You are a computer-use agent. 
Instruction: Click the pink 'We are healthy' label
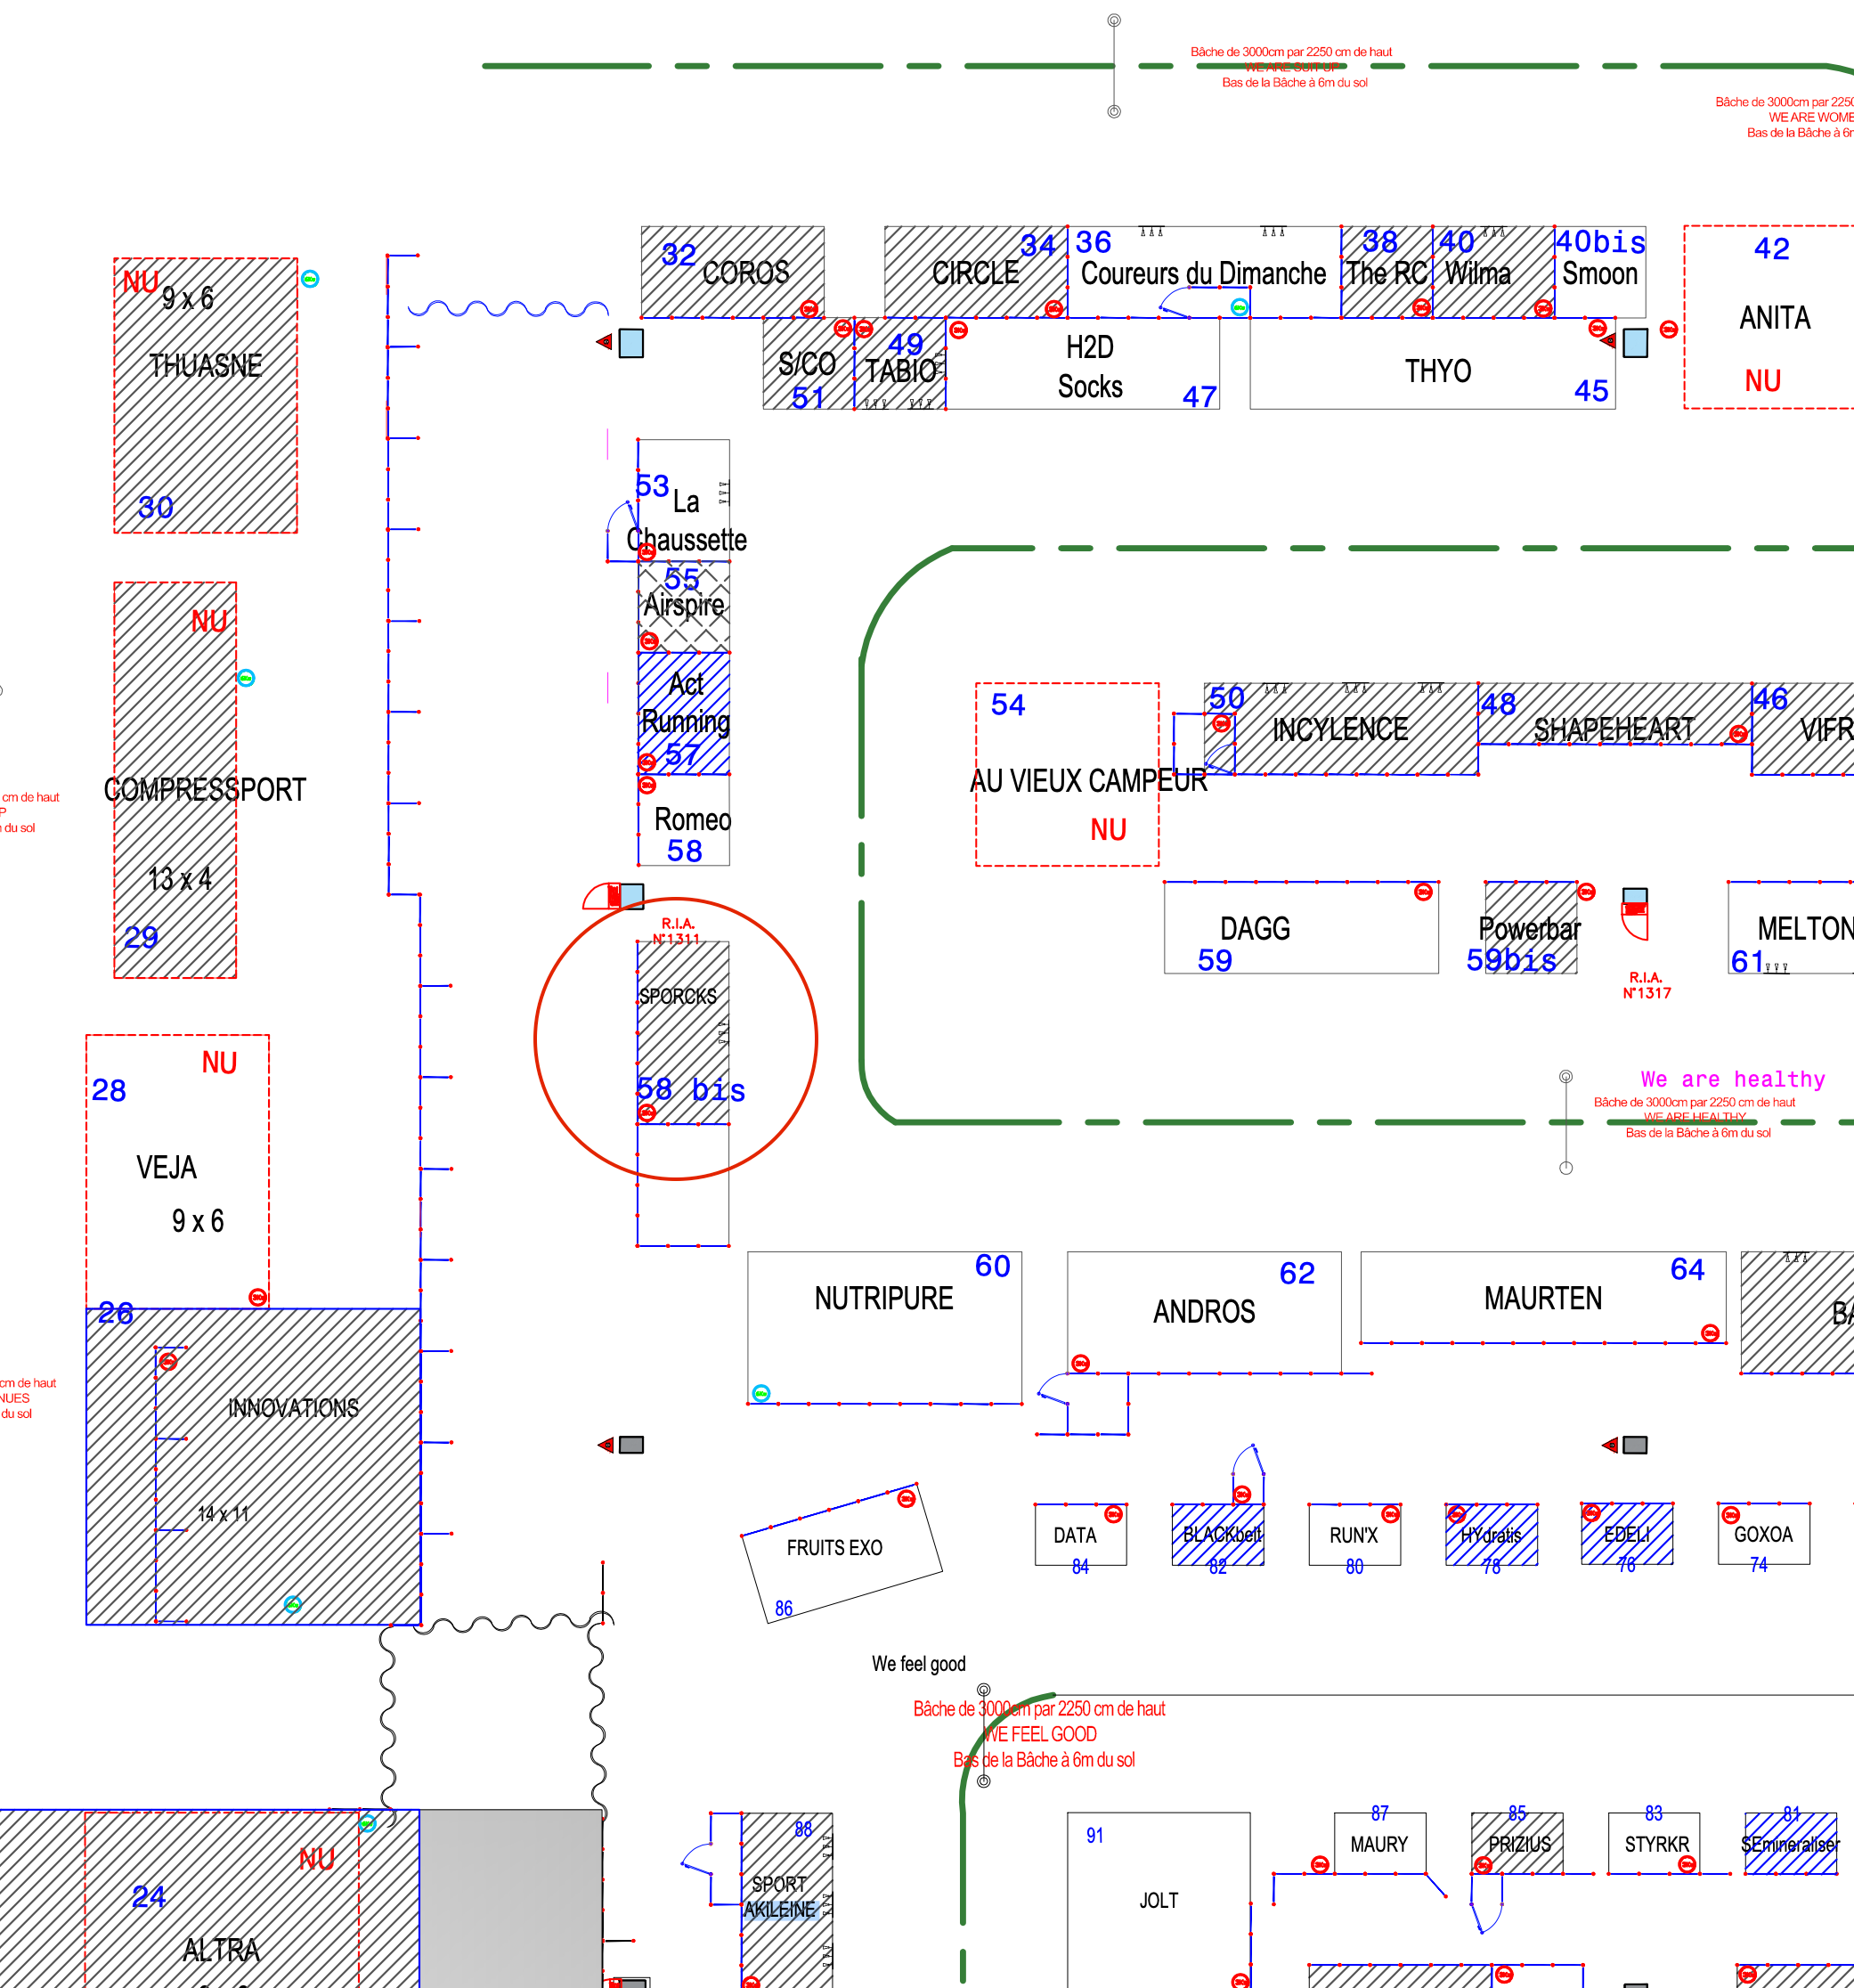(1732, 1079)
